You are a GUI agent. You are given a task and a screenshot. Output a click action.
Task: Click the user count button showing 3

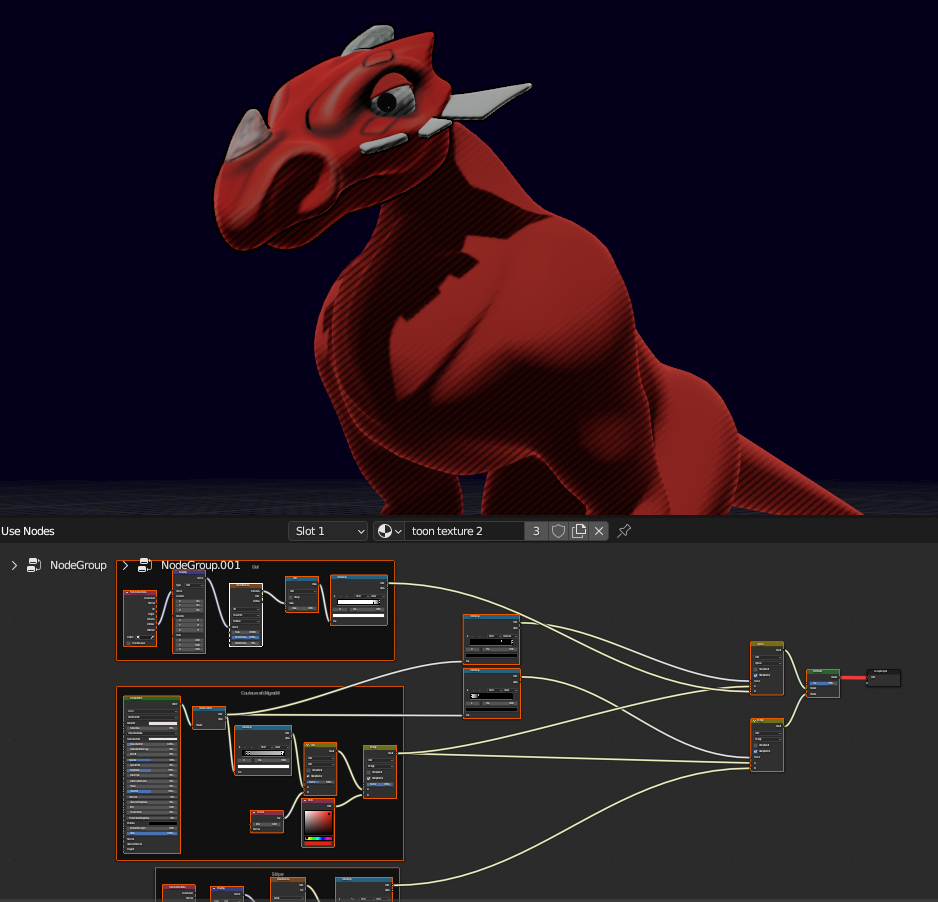(x=536, y=531)
